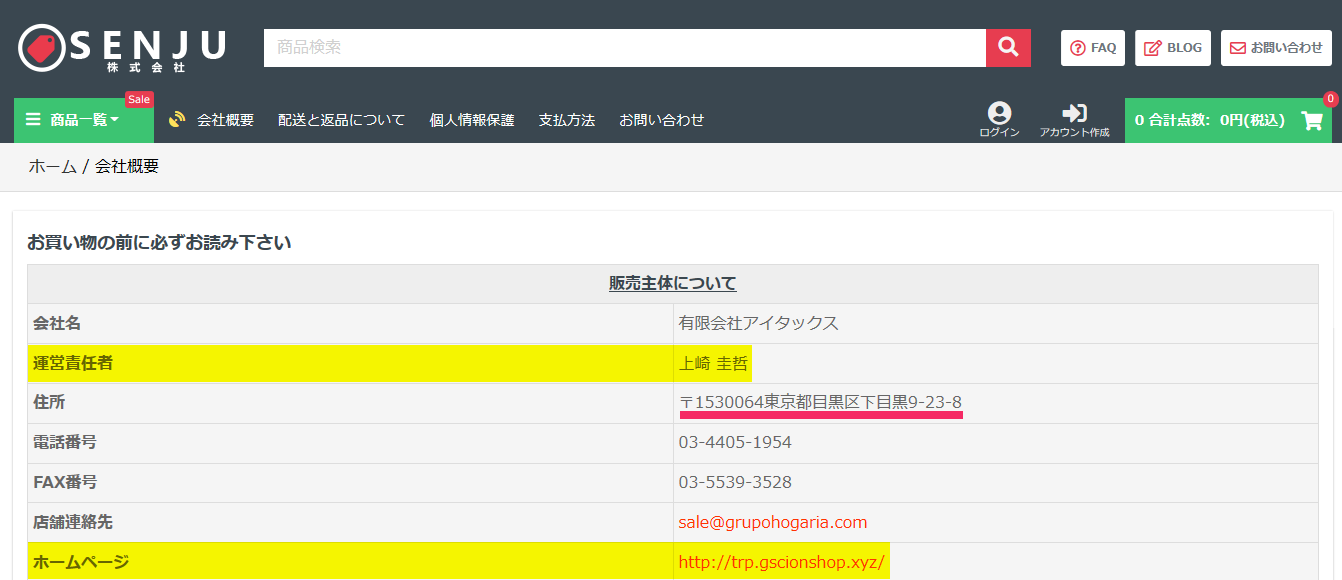Open 支払方法 menu item
This screenshot has width=1342, height=580.
coord(566,120)
